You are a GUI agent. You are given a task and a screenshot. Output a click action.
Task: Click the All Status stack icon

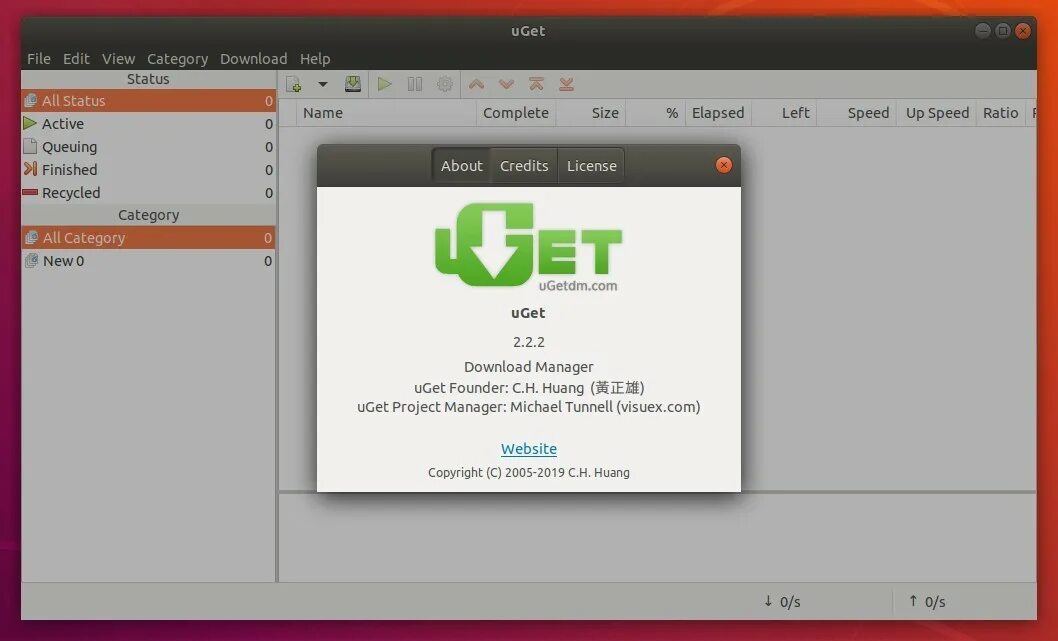tap(30, 101)
